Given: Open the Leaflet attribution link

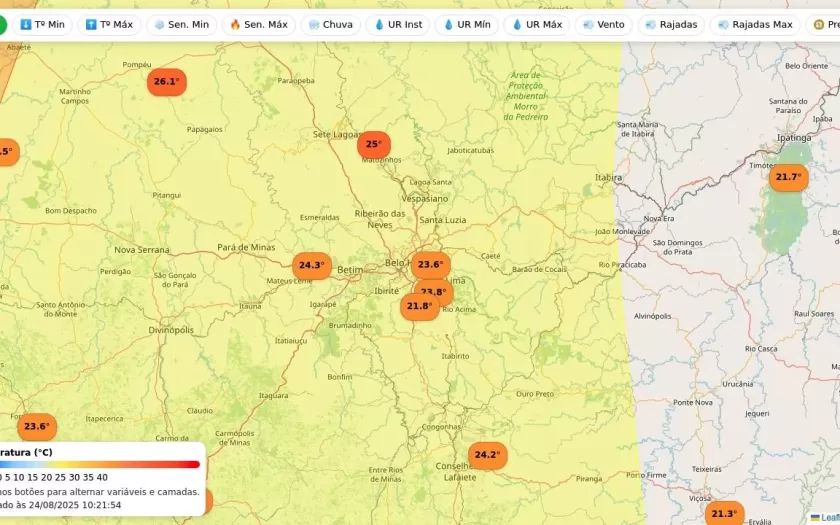Looking at the screenshot, I should point(828,517).
